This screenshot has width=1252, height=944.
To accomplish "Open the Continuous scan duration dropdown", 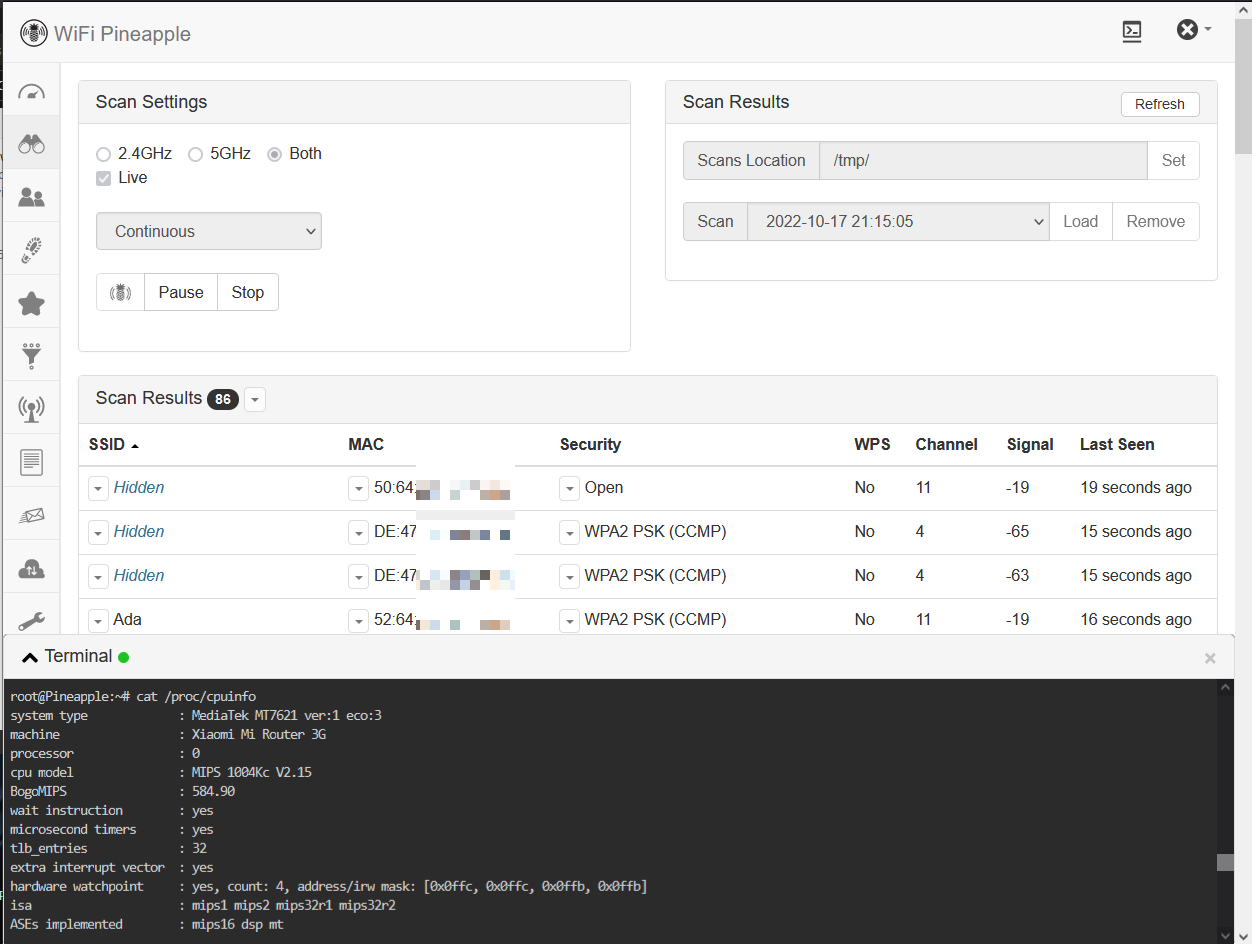I will [x=209, y=231].
